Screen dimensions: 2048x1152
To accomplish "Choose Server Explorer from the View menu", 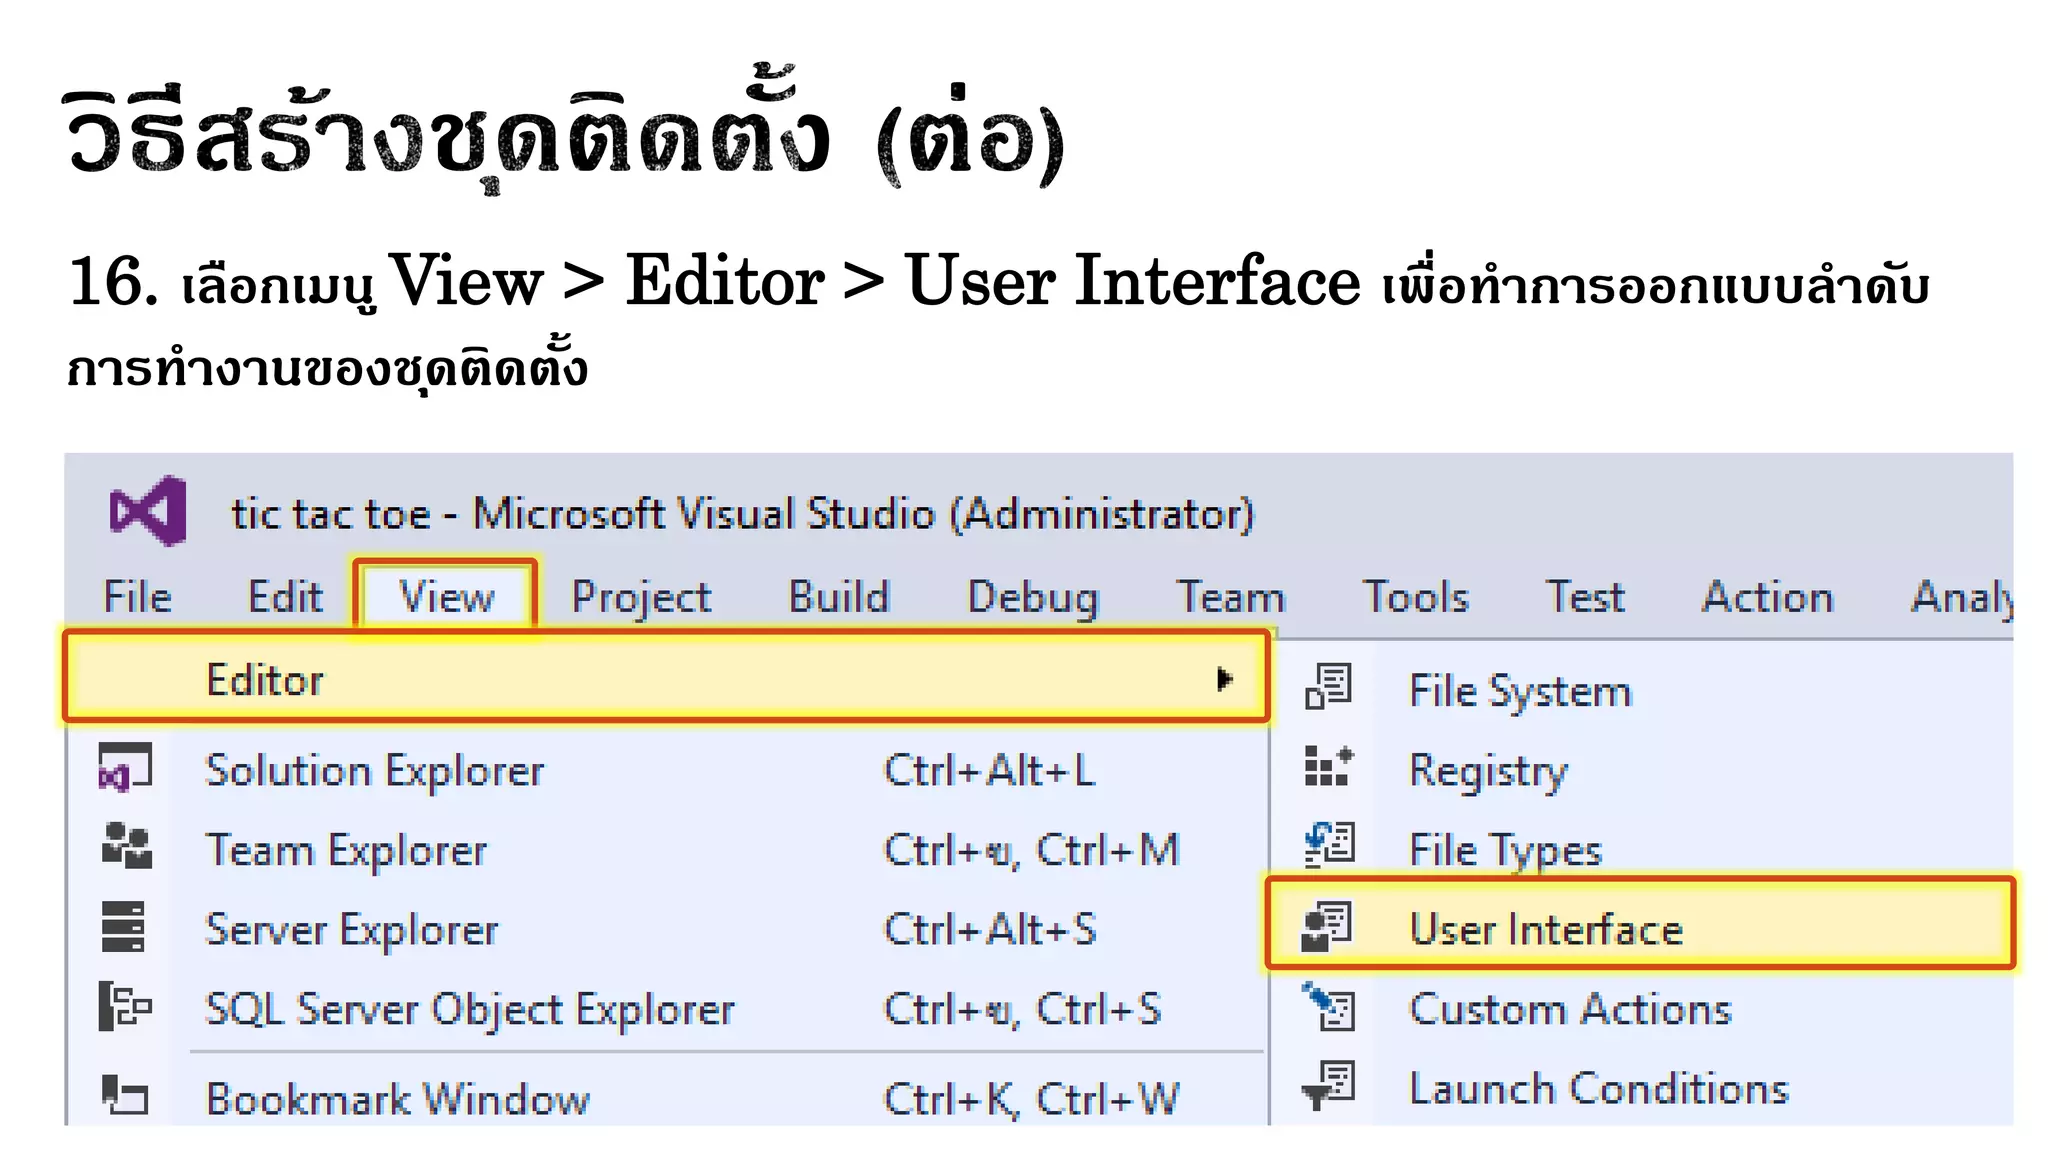I will click(x=666, y=929).
